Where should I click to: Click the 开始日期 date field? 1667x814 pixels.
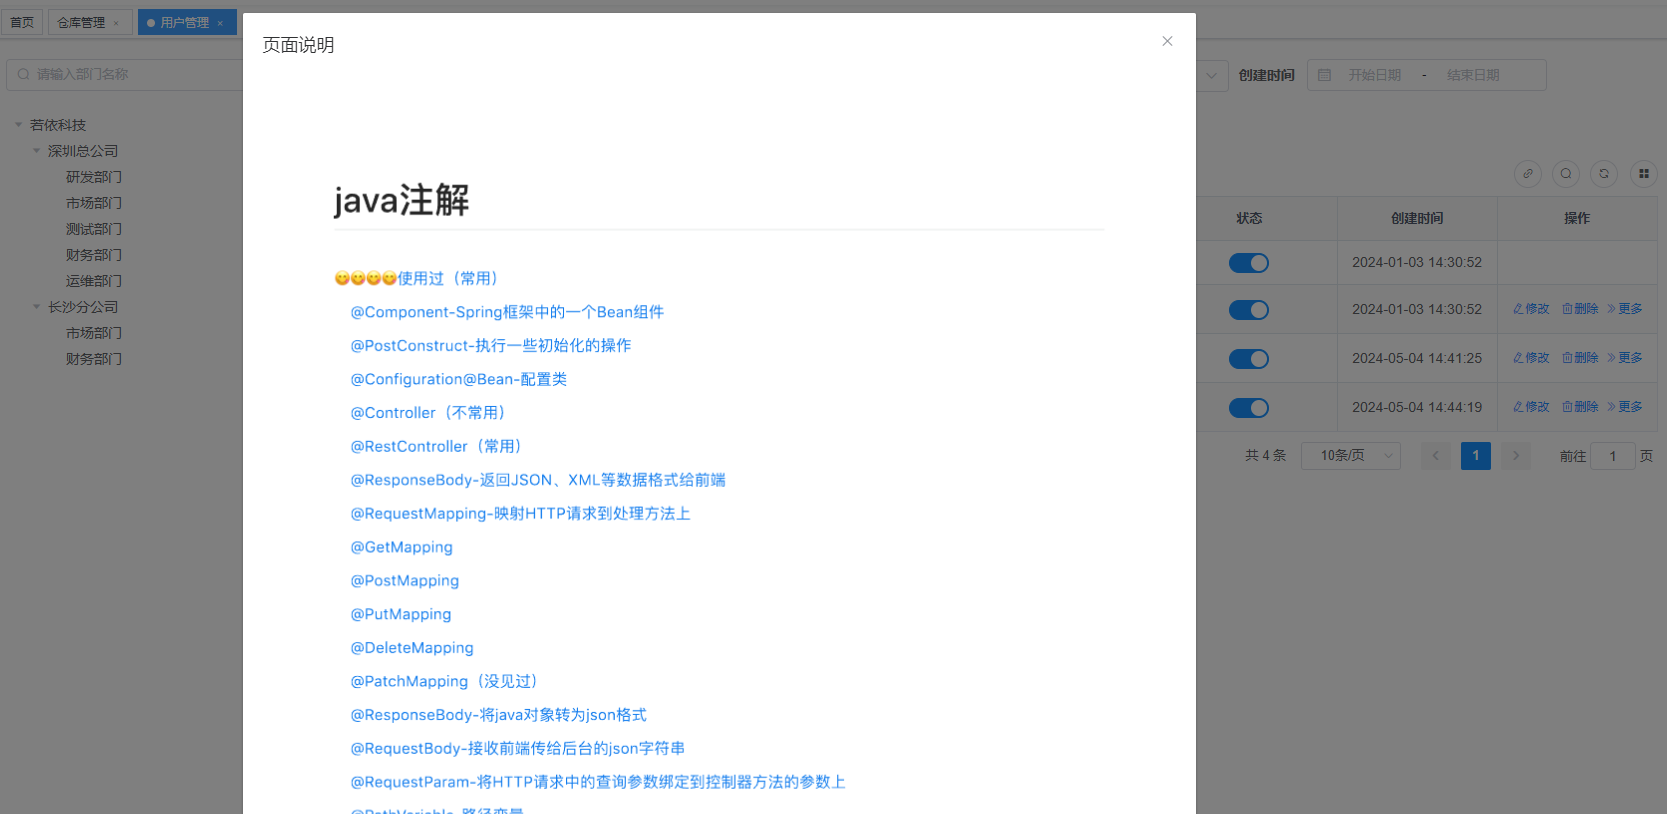pos(1374,75)
